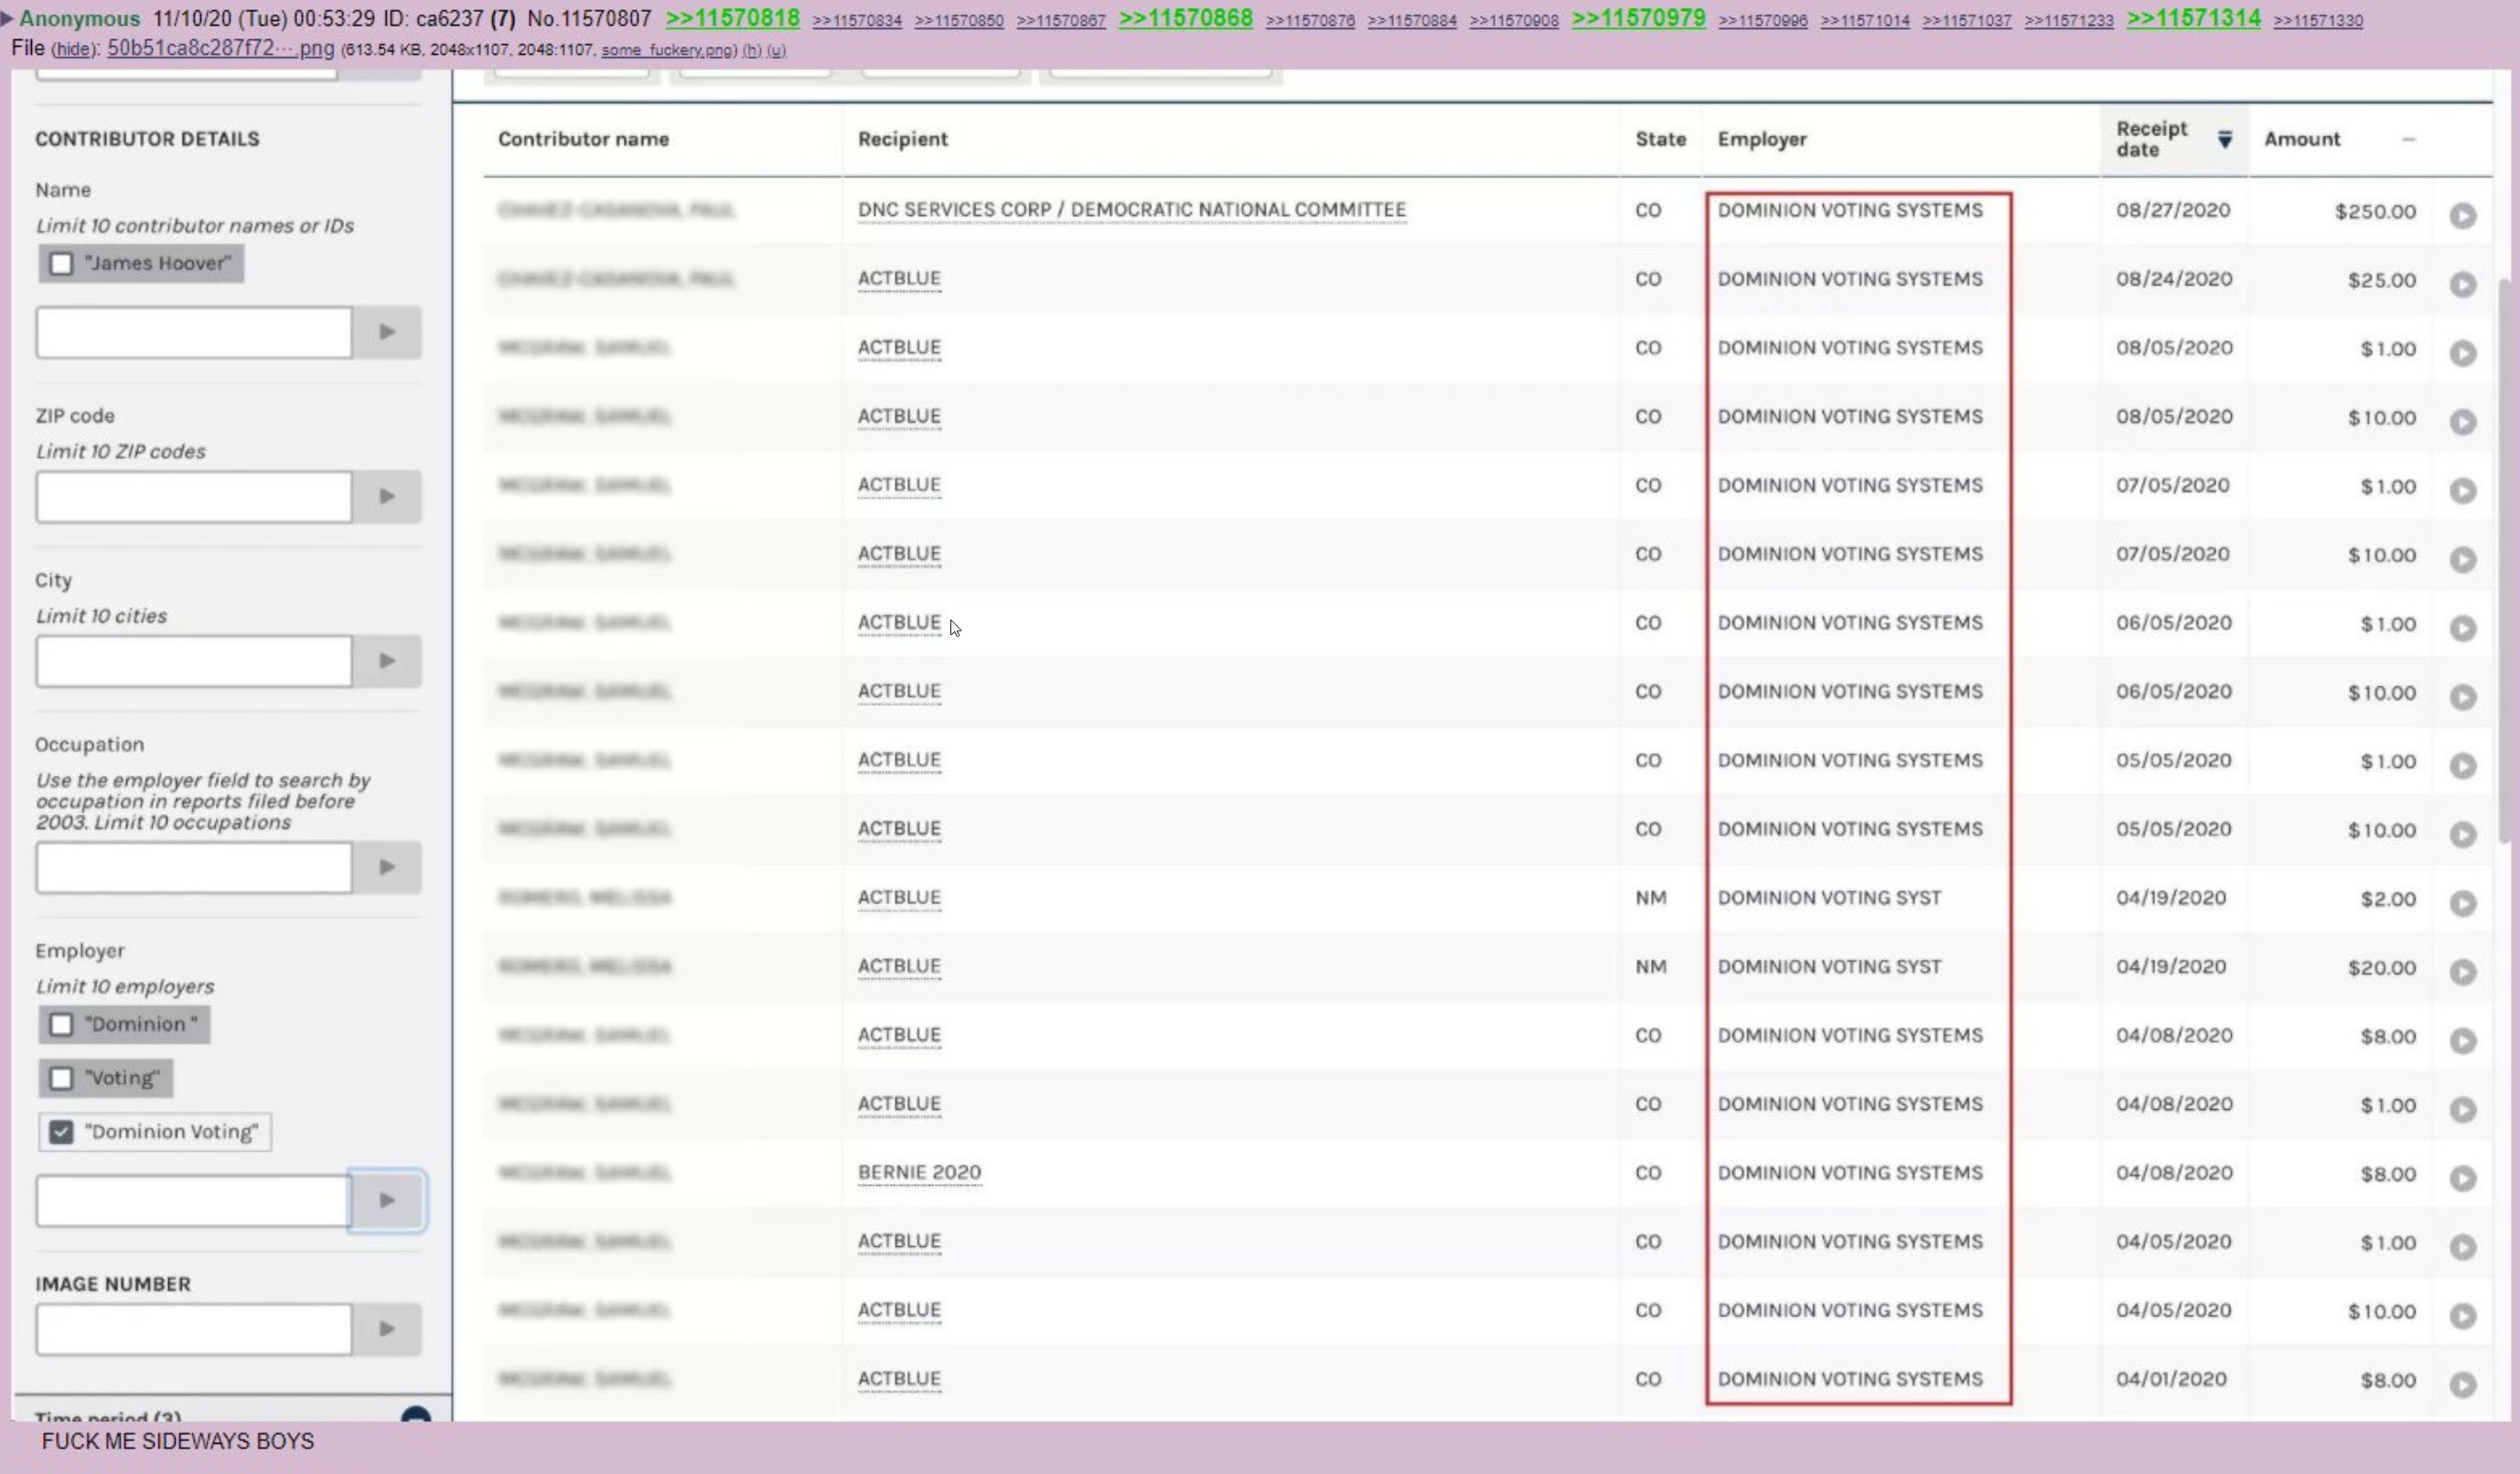Expand the 04/19/2020 $2.00 row details
The width and height of the screenshot is (2520, 1474).
point(2462,903)
